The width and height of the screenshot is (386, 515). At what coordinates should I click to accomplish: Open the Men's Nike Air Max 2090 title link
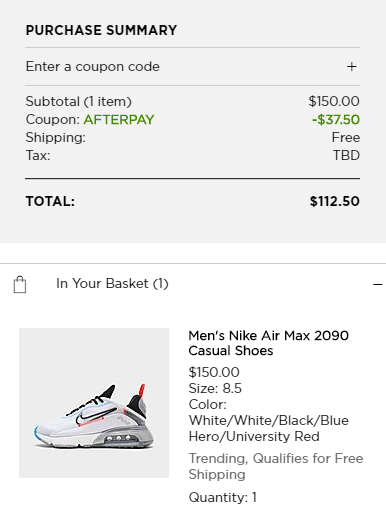point(268,343)
